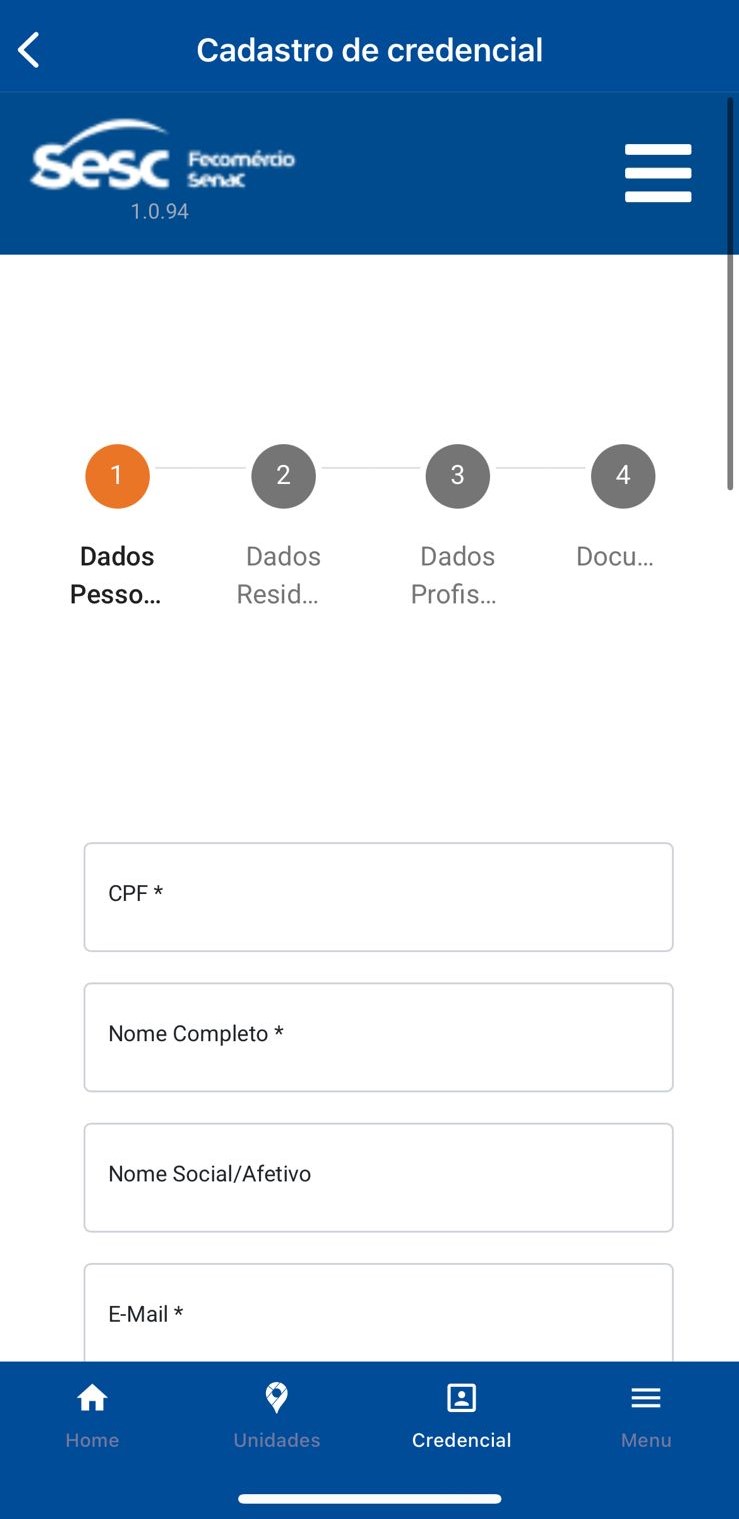Jump to step 4 circle
This screenshot has height=1519, width=739.
(x=623, y=476)
